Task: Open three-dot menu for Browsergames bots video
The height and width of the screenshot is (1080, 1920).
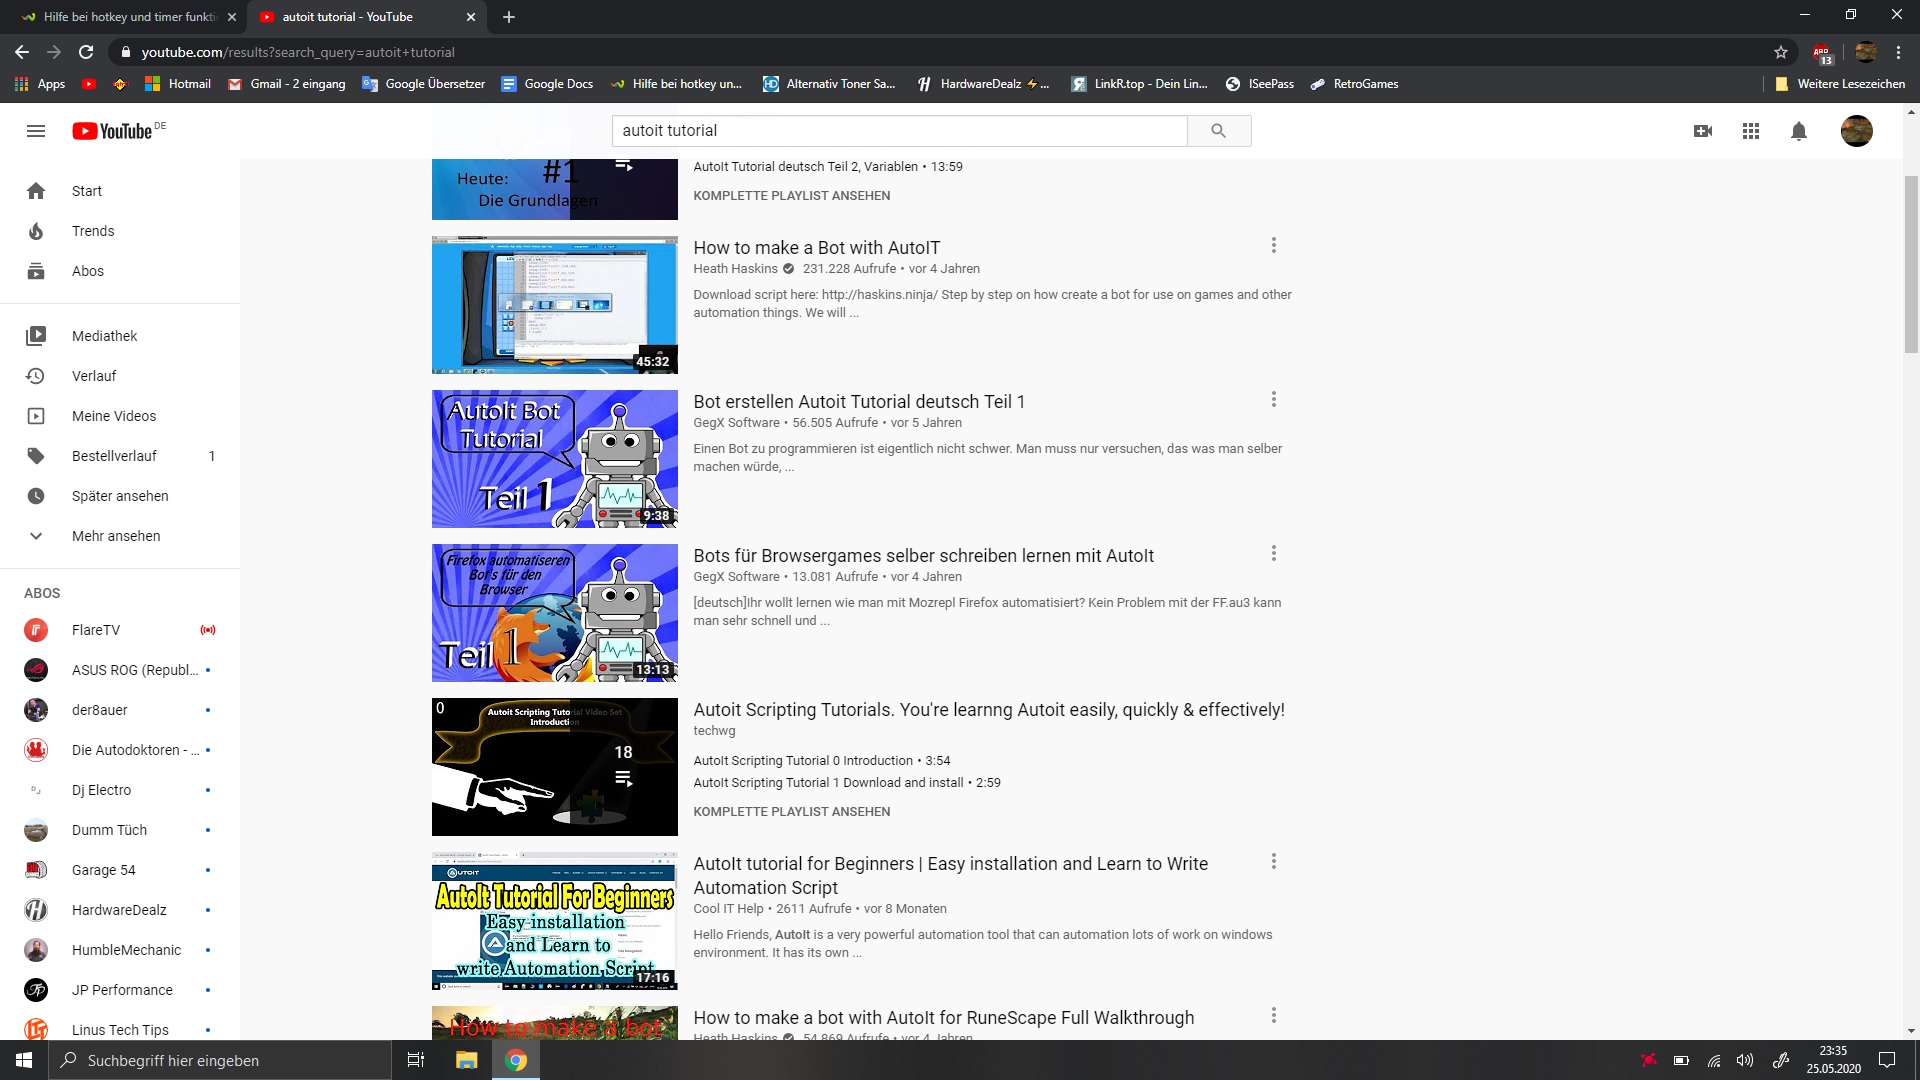Action: point(1273,554)
